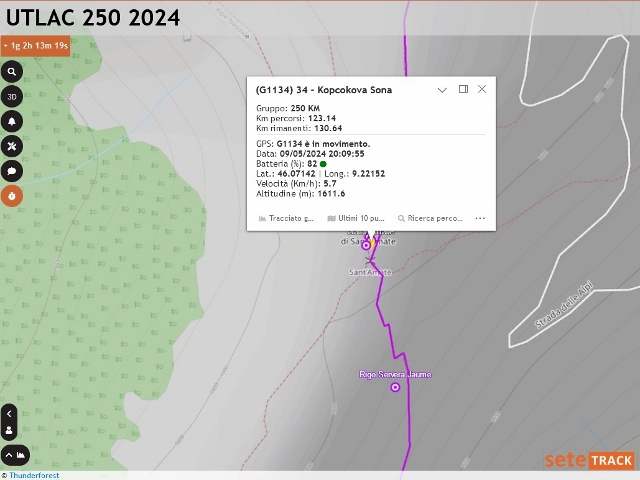Expand the elevation profile chart panel

pos(16,455)
